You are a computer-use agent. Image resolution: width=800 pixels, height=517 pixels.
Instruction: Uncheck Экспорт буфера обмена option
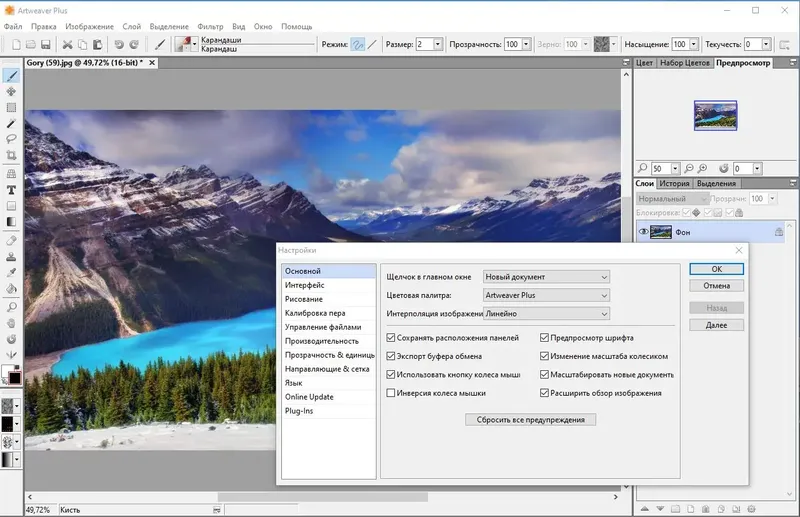[x=391, y=356]
